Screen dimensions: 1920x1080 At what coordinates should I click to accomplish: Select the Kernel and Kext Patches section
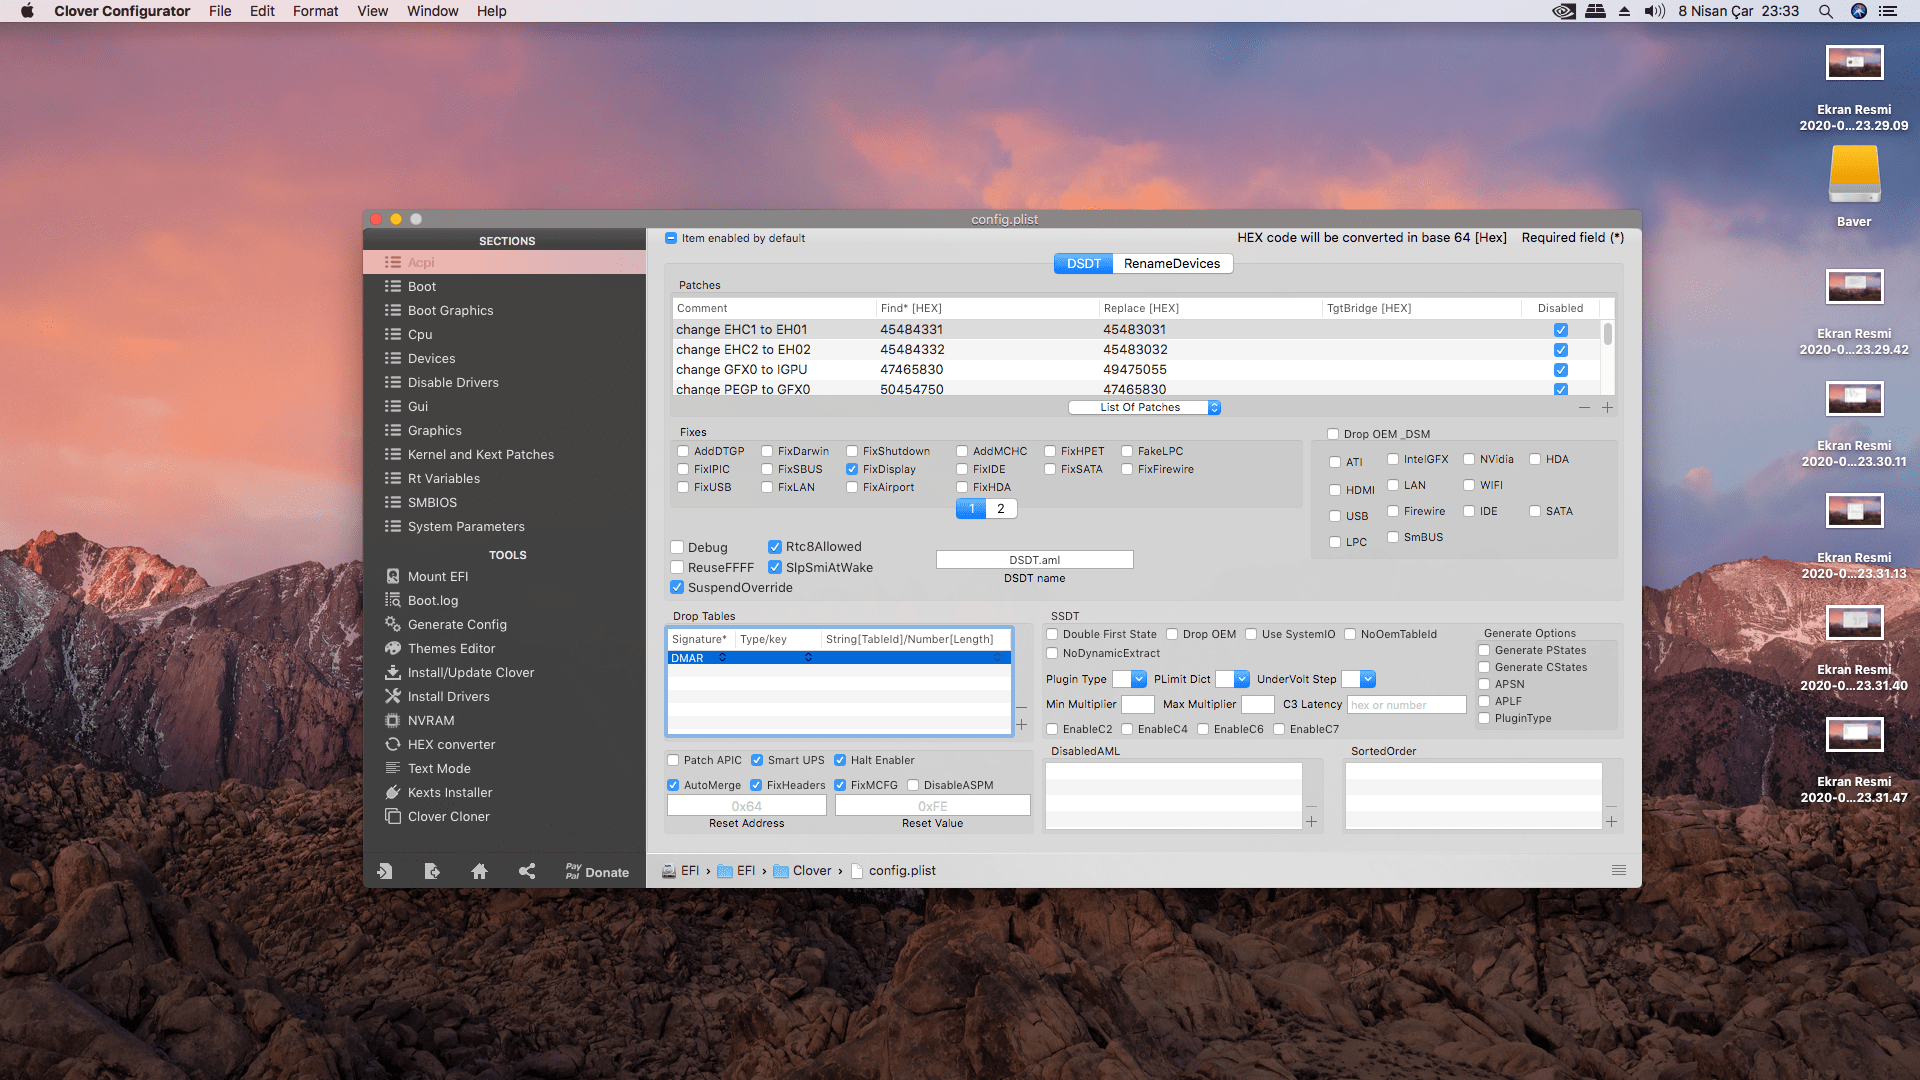(480, 454)
